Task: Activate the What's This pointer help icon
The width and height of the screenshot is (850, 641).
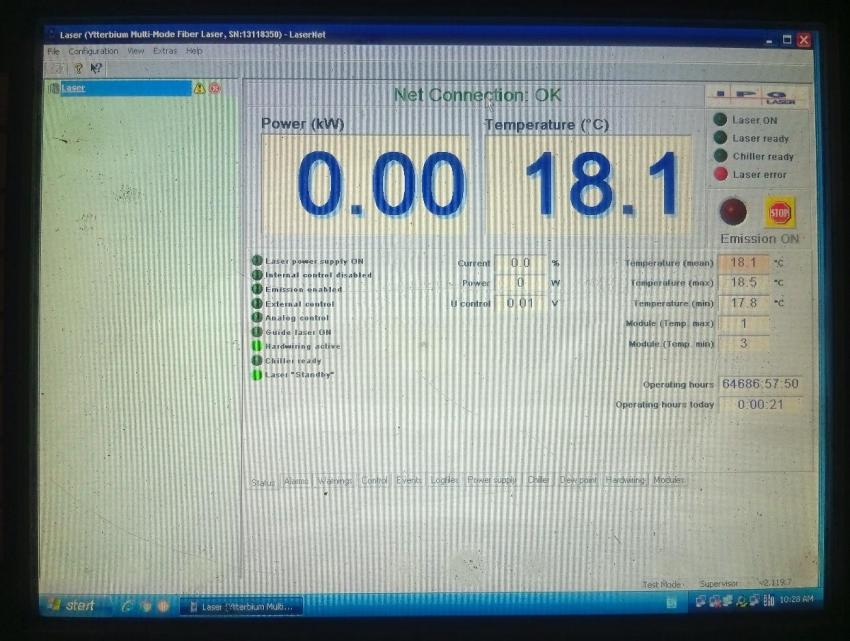Action: pos(96,68)
